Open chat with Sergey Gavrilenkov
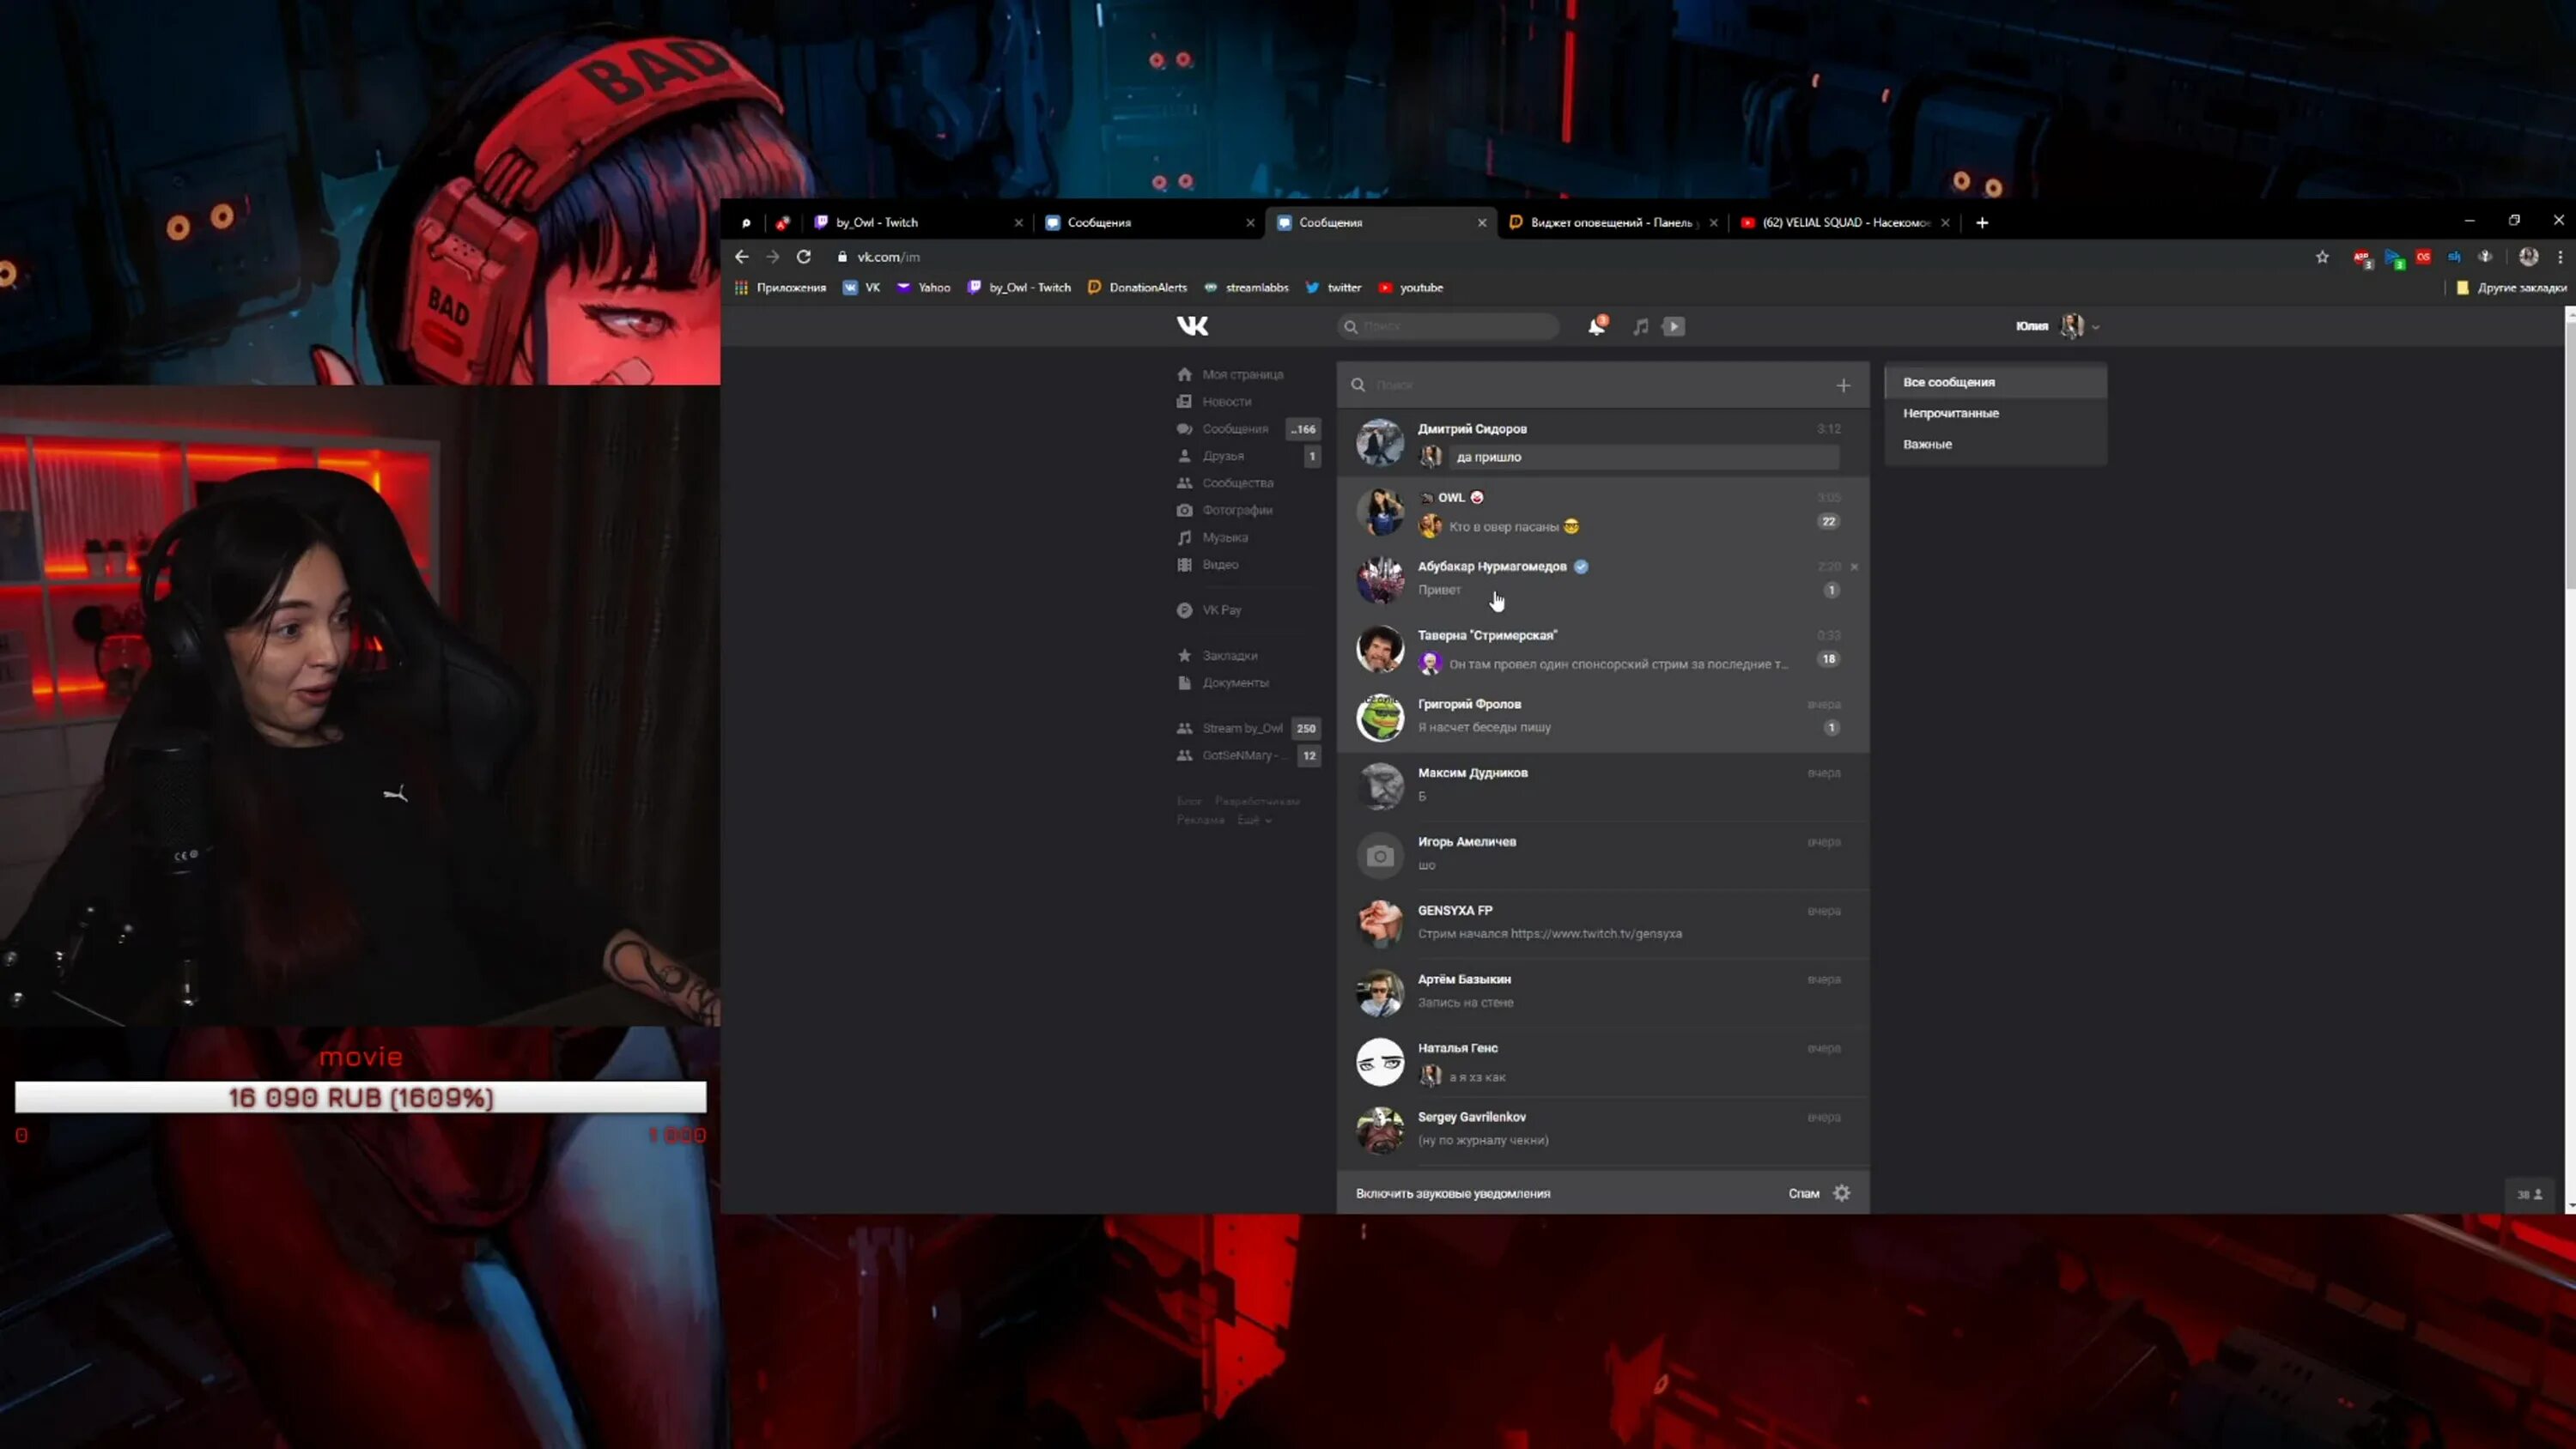This screenshot has width=2576, height=1449. (x=1603, y=1131)
